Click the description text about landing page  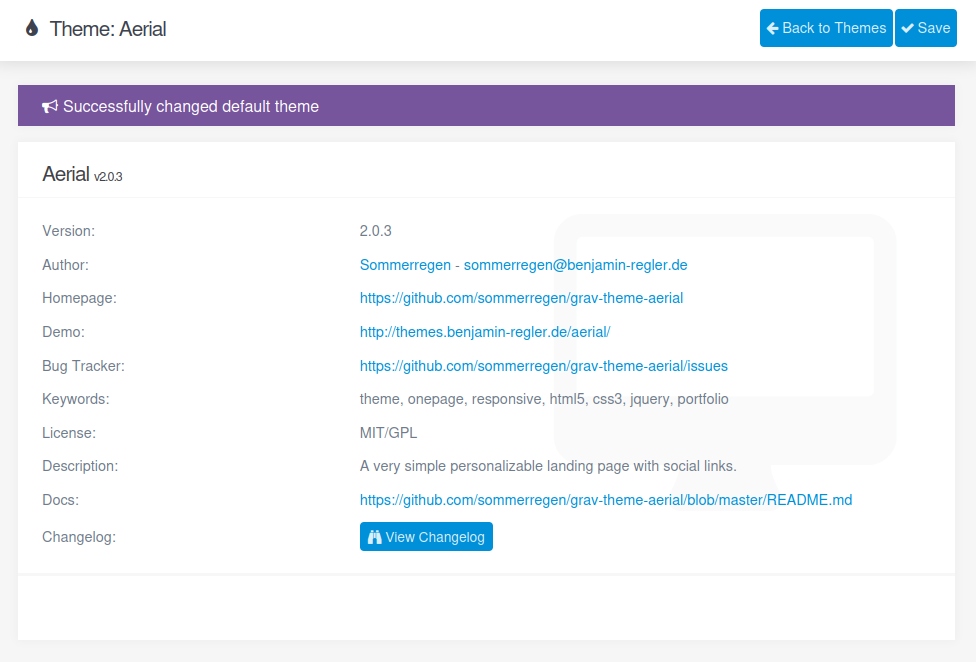(x=548, y=466)
